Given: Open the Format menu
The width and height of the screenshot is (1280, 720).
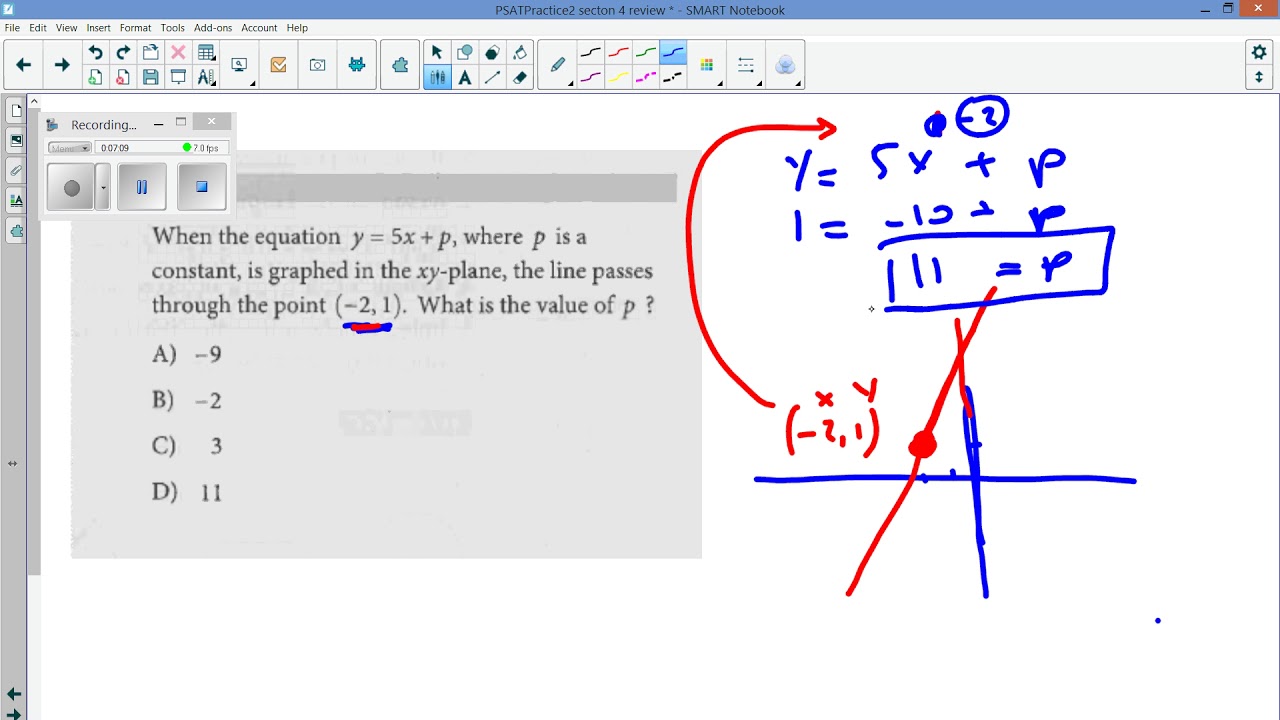Looking at the screenshot, I should point(136,28).
